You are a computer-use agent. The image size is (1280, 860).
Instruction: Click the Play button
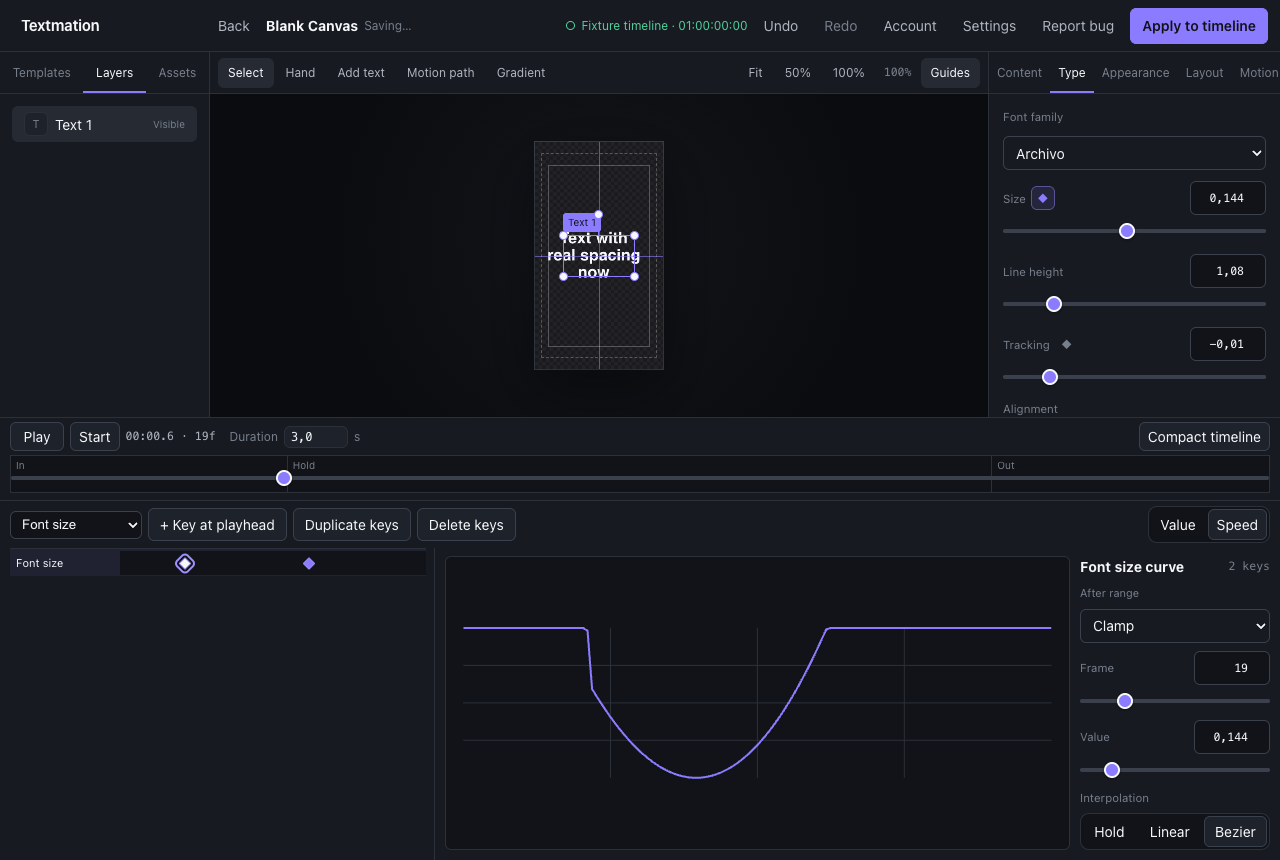tap(37, 437)
